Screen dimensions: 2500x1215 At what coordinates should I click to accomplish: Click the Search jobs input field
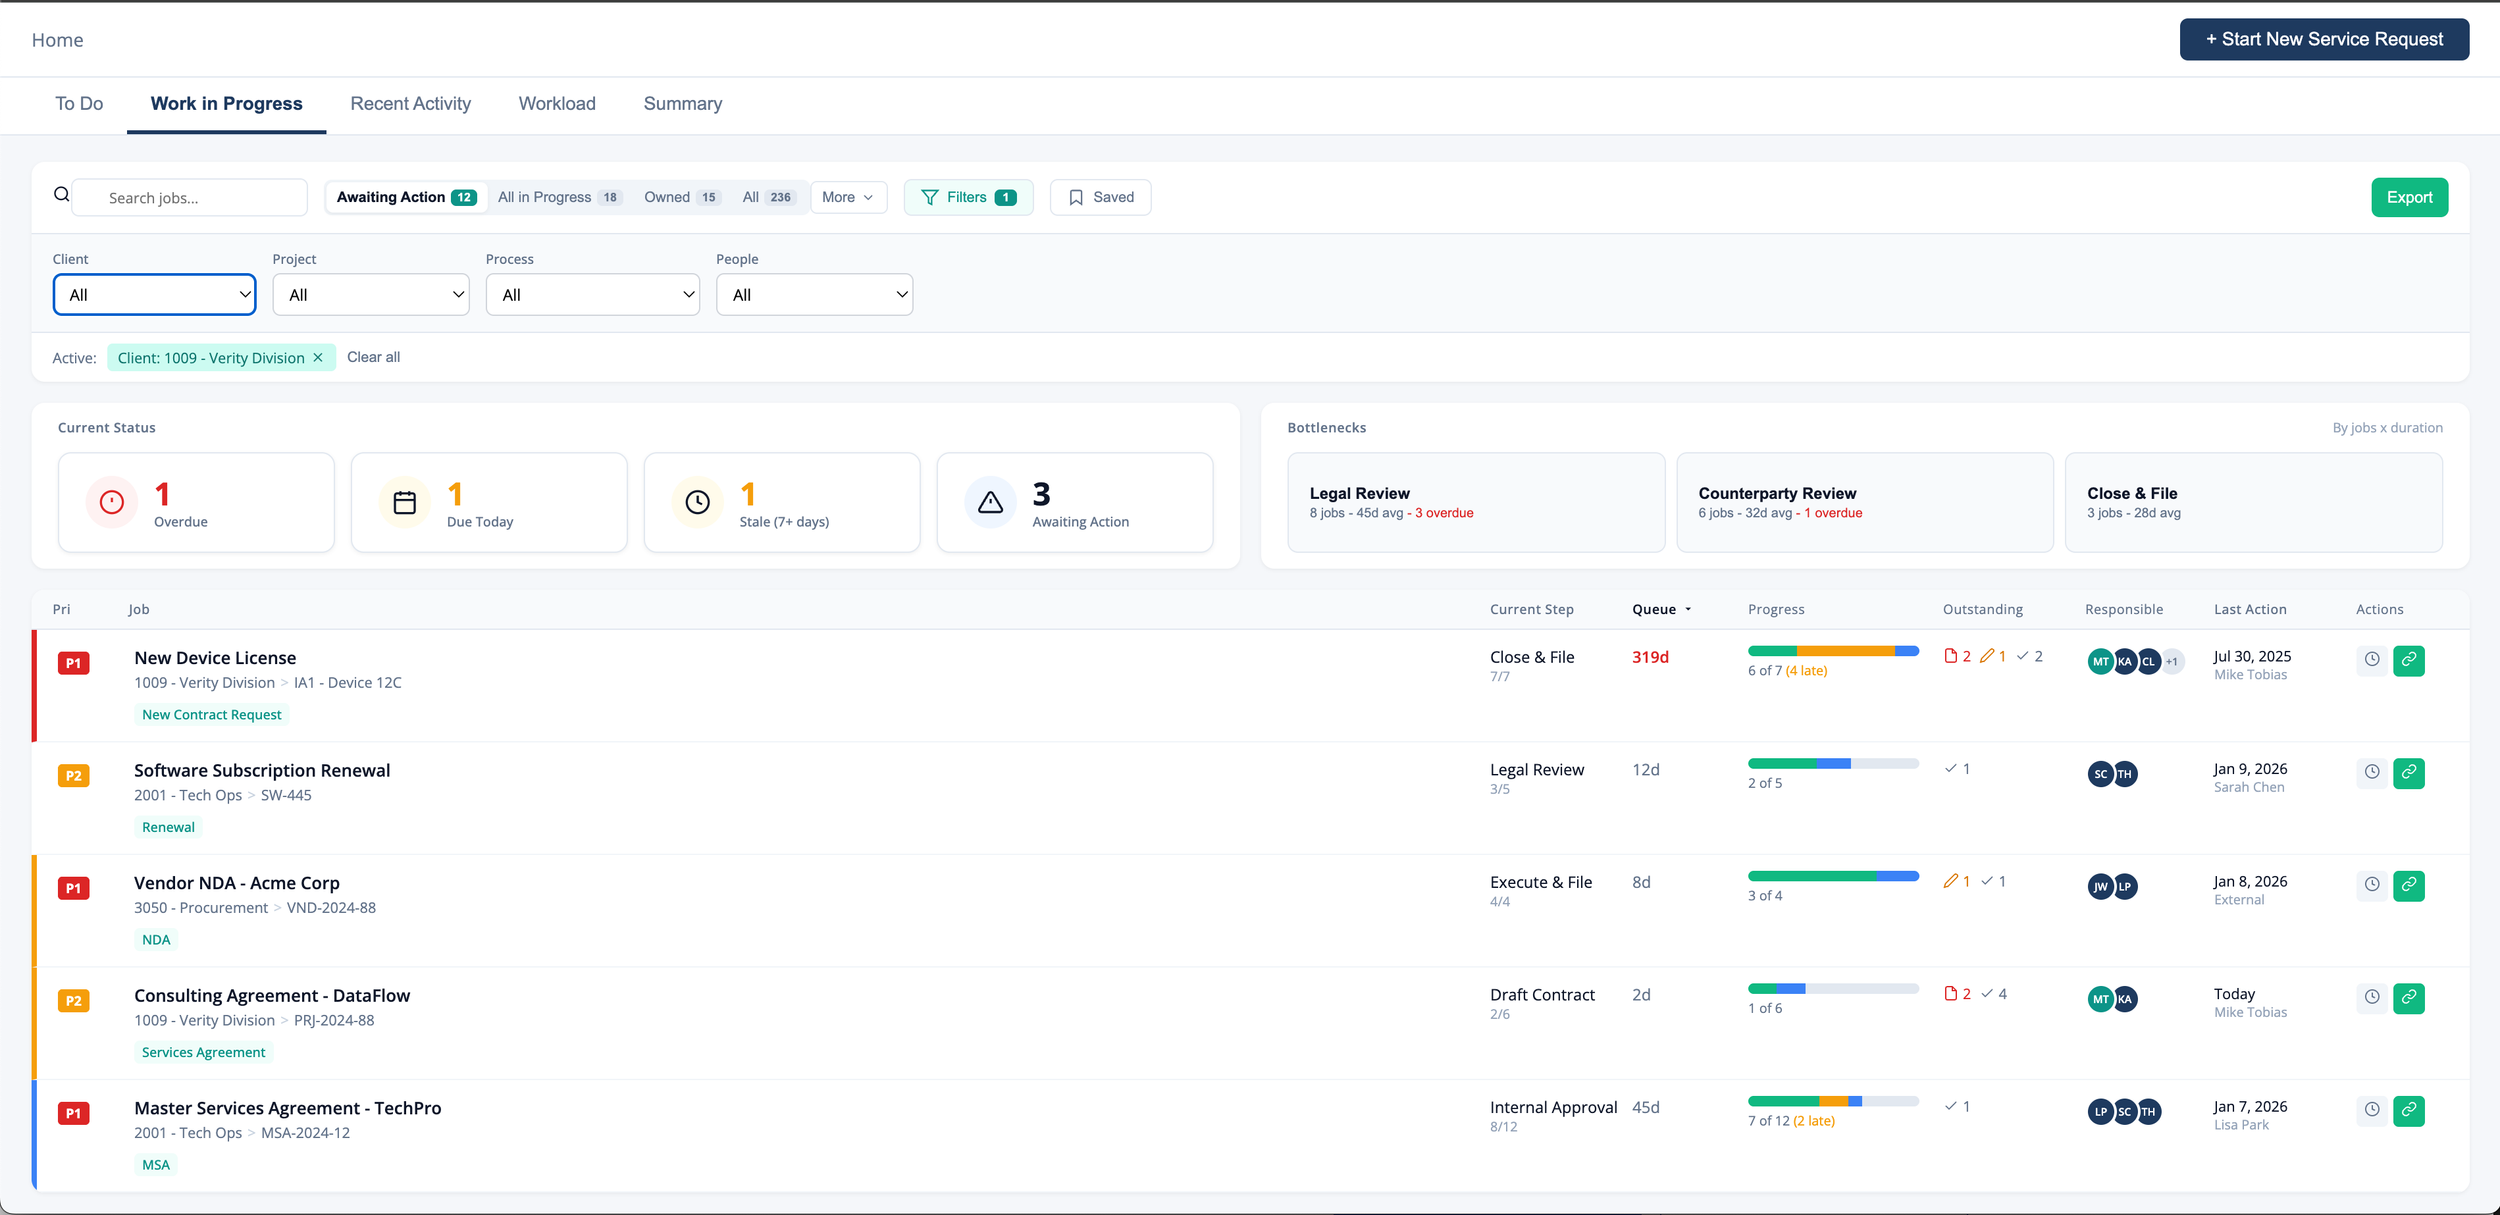pos(190,198)
